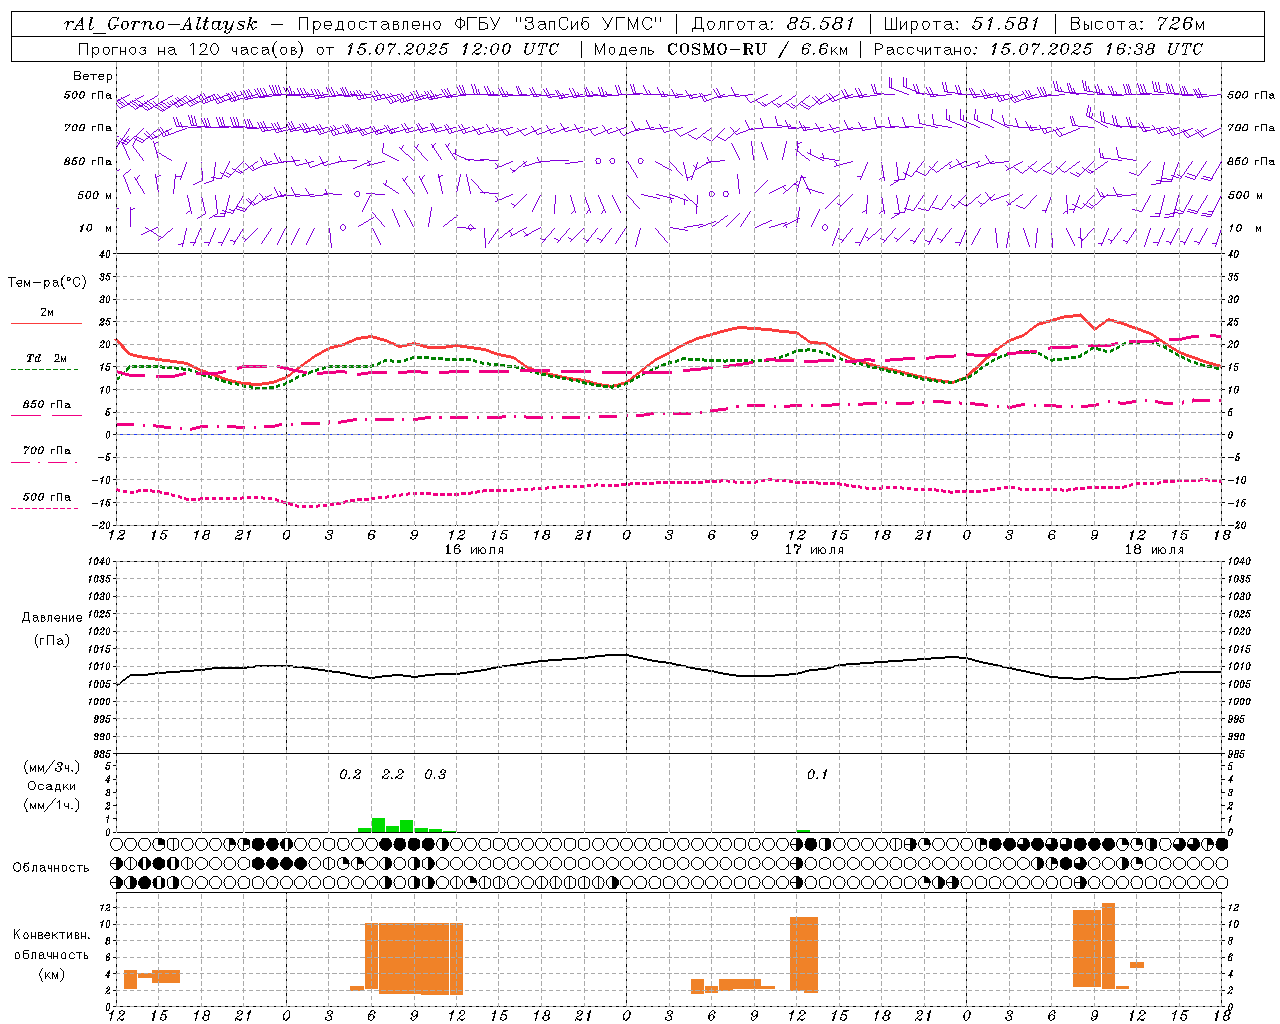Viewport: 1280px width, 1024px height.
Task: Click the Прогноз на 120 часа(ов) header text
Action: click(190, 48)
